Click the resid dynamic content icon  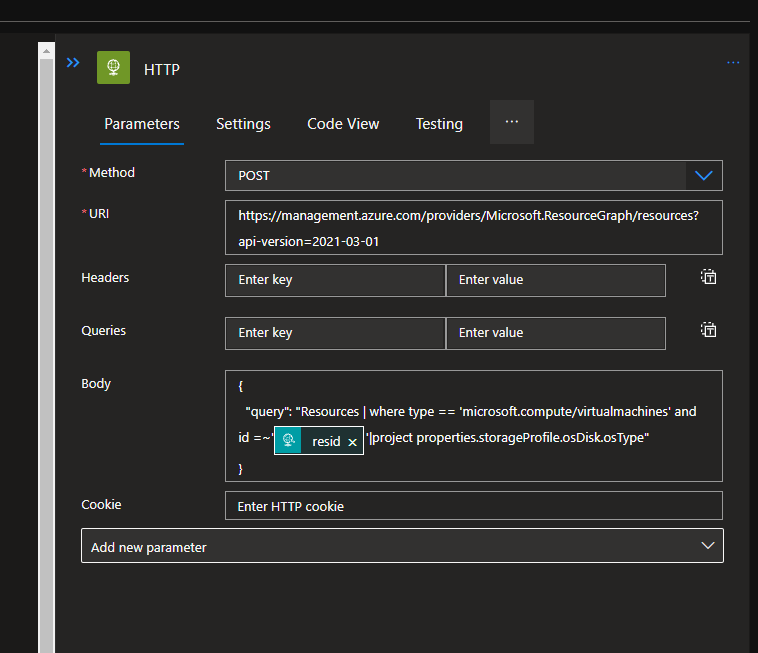(289, 440)
